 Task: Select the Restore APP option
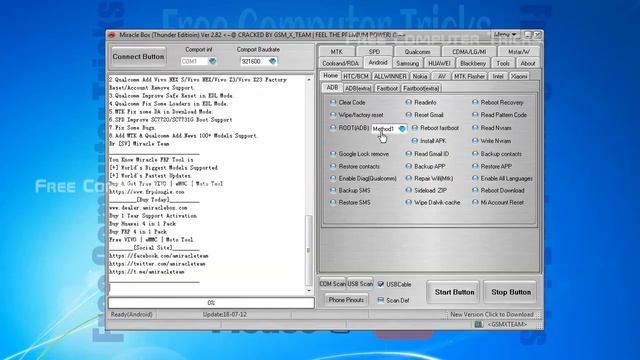(x=492, y=167)
